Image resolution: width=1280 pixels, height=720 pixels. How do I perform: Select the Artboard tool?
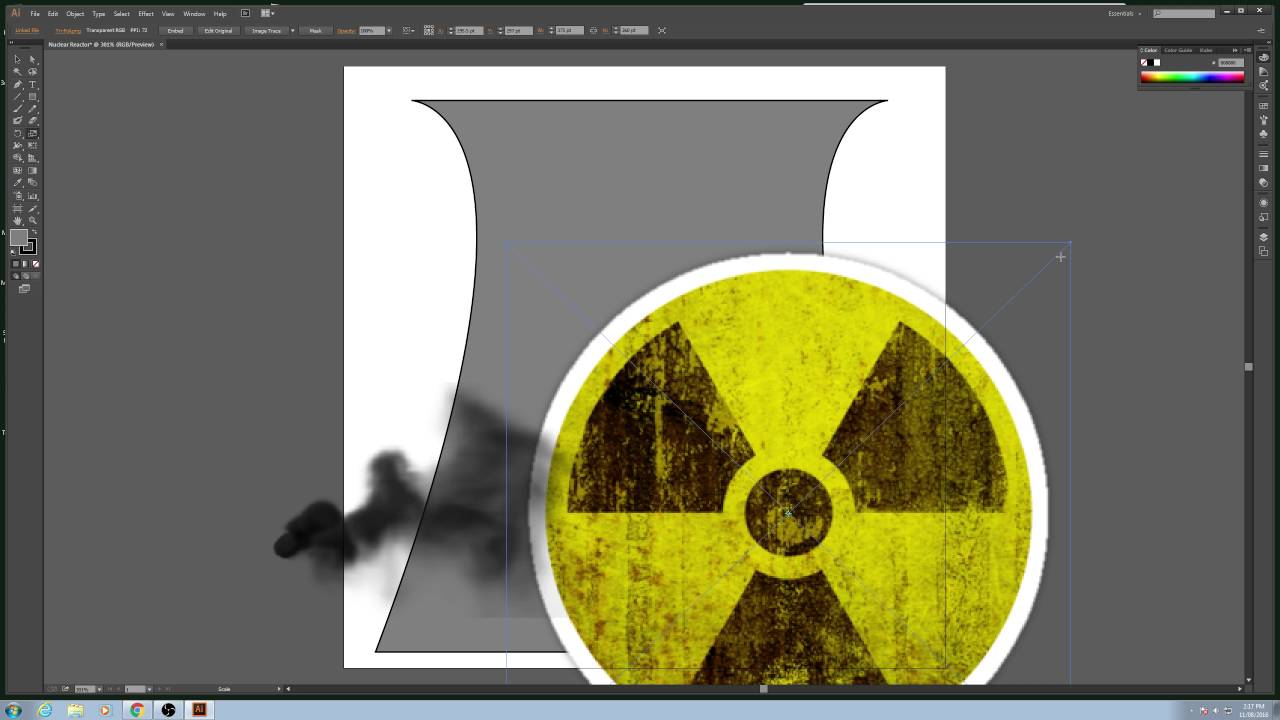18,208
